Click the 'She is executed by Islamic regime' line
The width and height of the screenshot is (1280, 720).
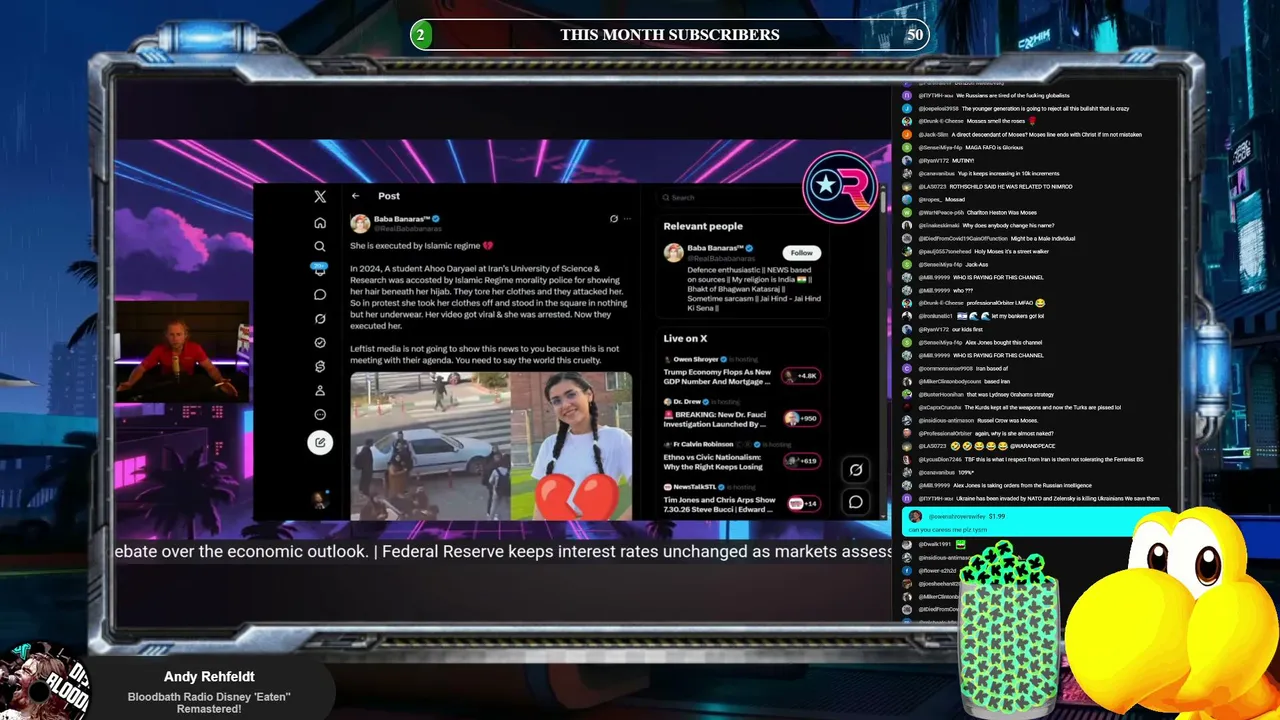tap(421, 246)
